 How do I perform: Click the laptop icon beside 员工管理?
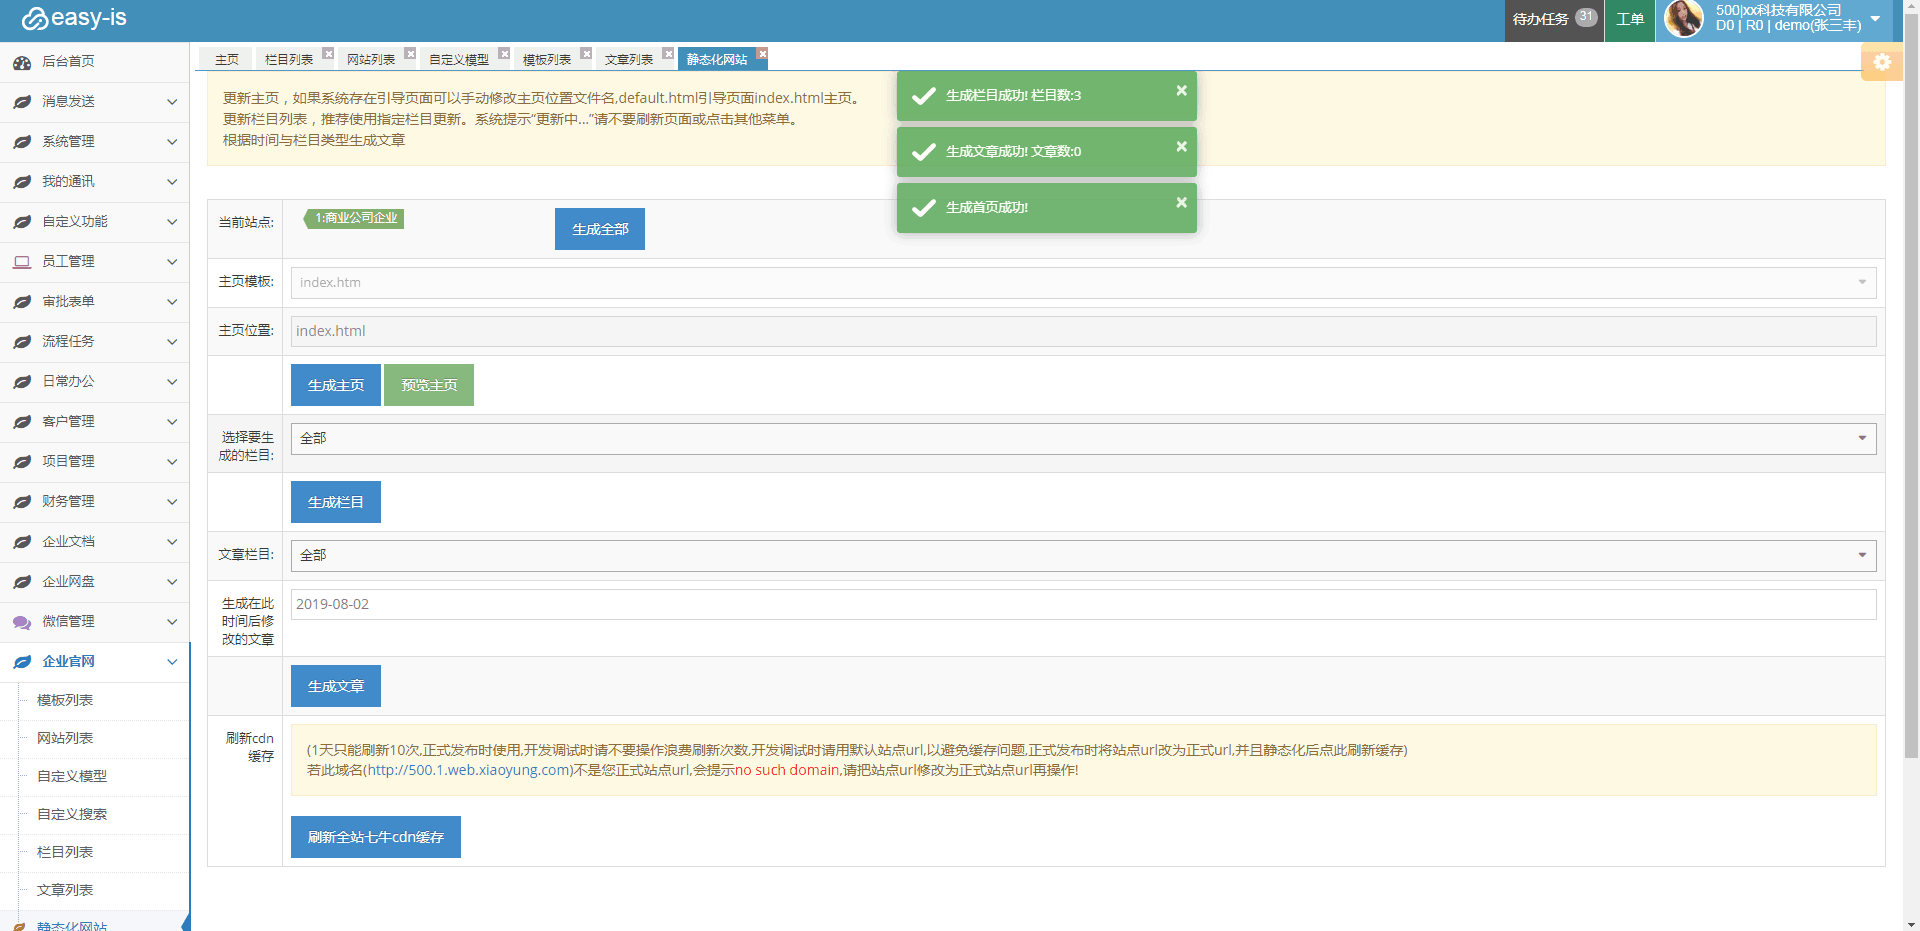(x=22, y=262)
